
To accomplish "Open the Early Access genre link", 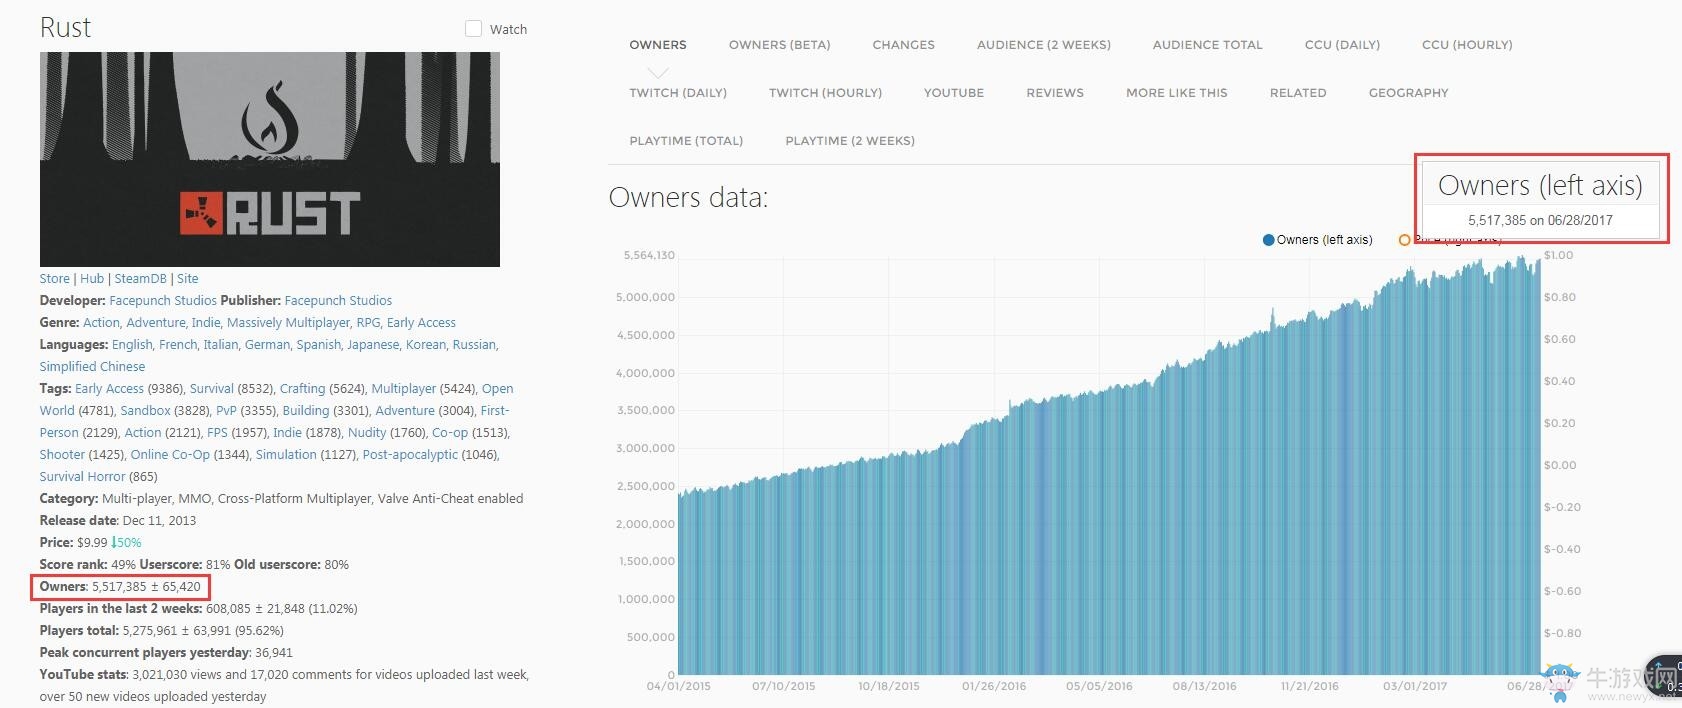I will pyautogui.click(x=421, y=323).
